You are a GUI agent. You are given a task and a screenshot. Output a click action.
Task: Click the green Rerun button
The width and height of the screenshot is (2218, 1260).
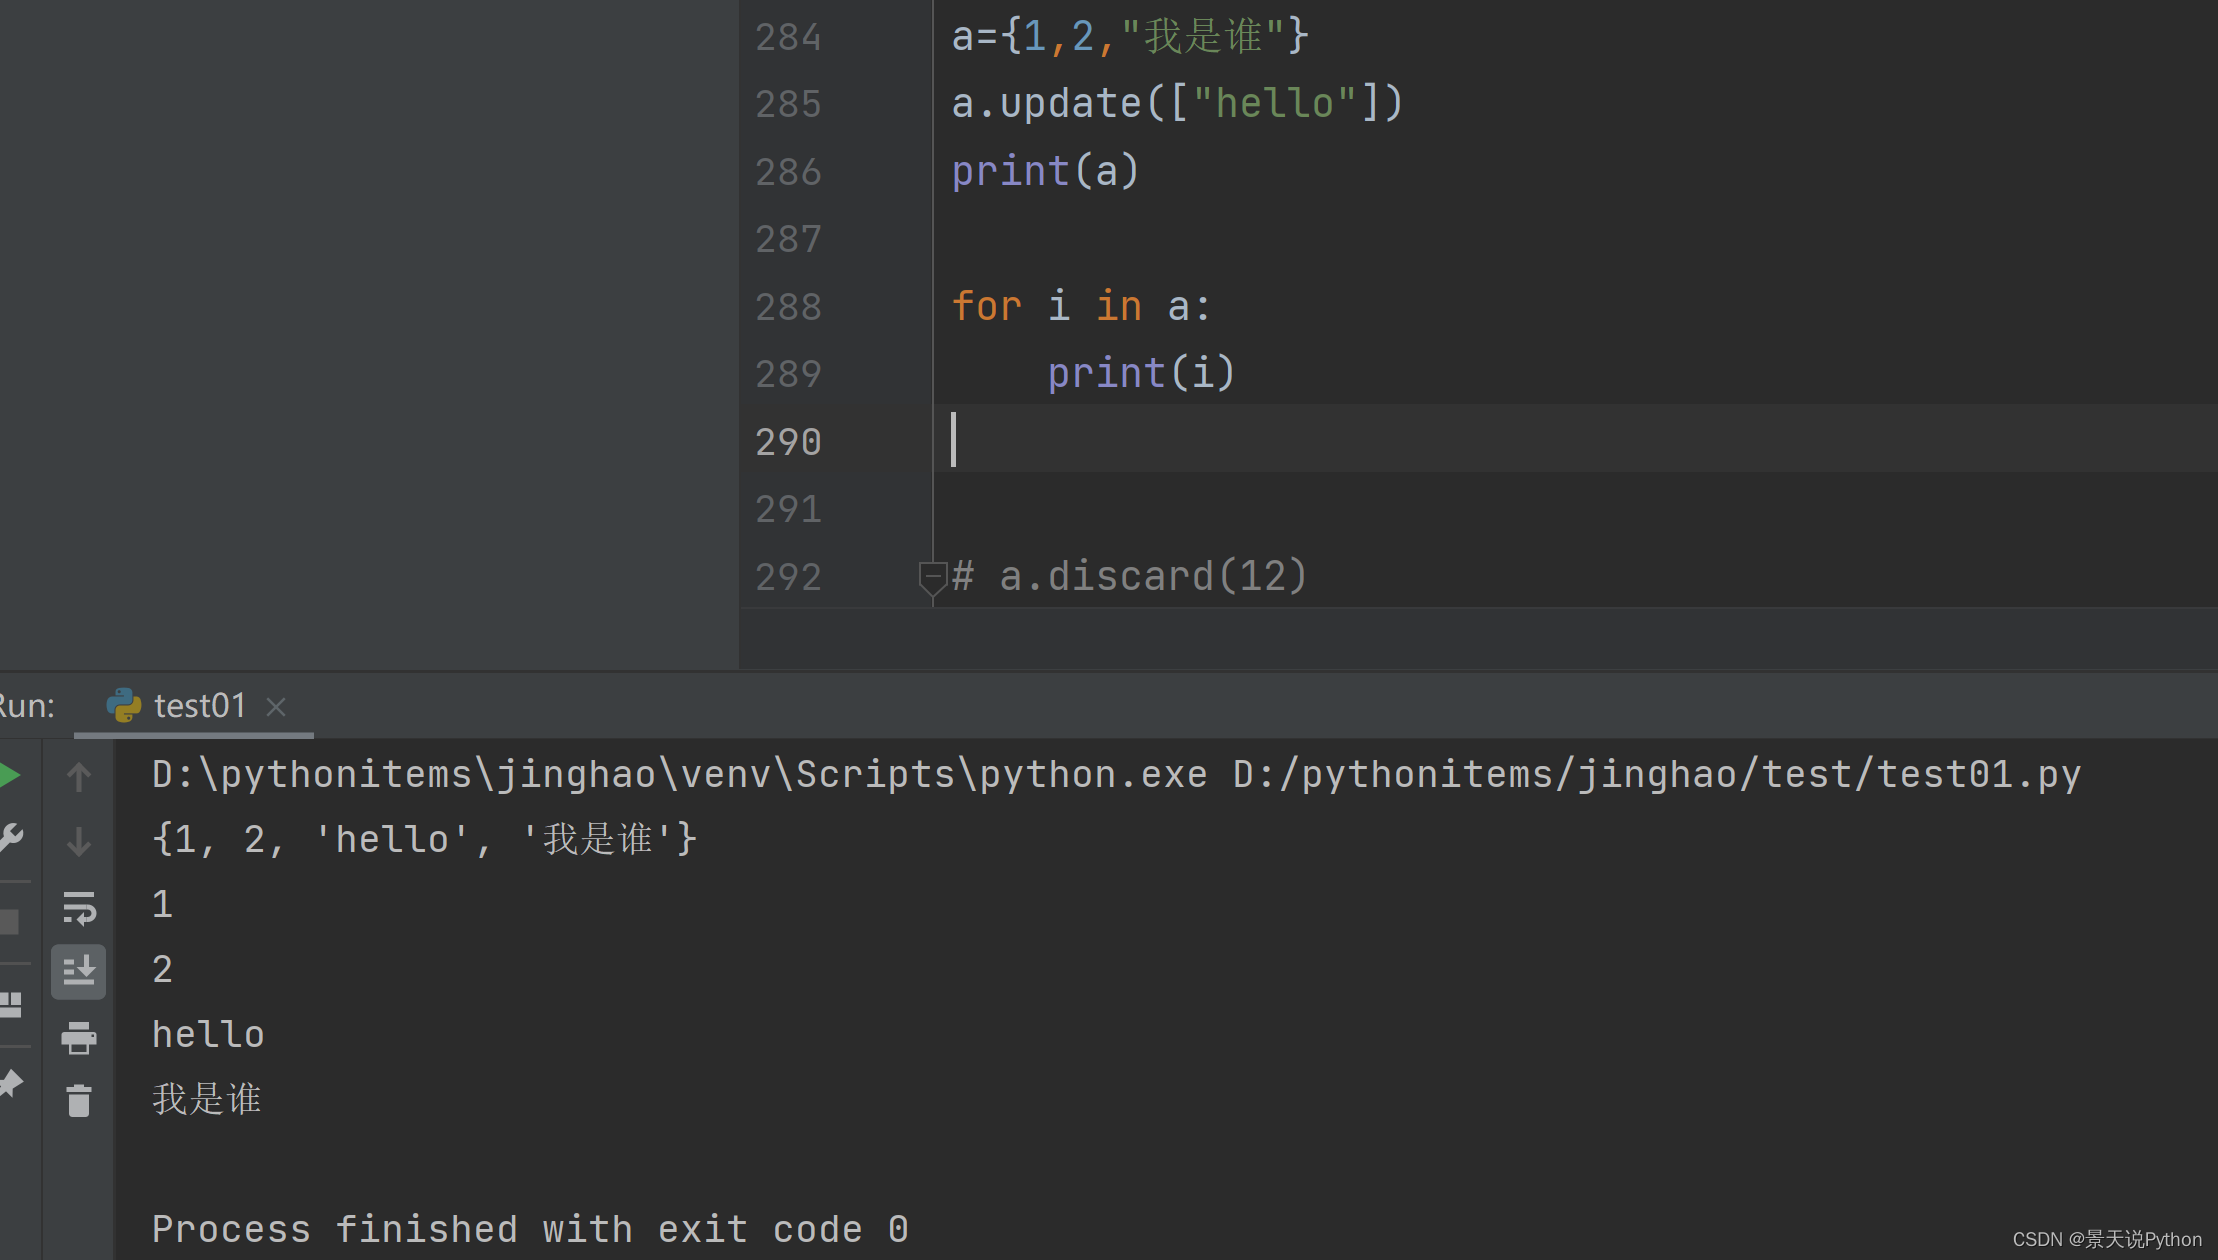point(9,775)
